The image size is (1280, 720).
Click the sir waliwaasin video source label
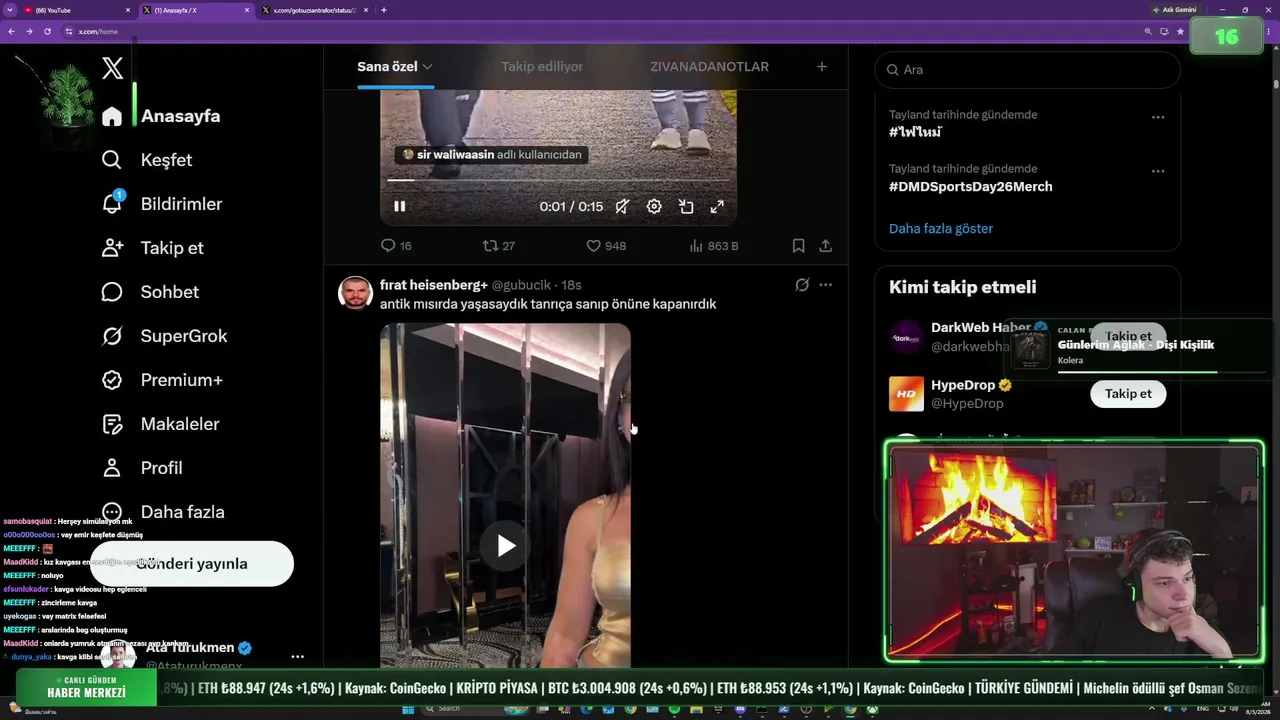(x=491, y=155)
